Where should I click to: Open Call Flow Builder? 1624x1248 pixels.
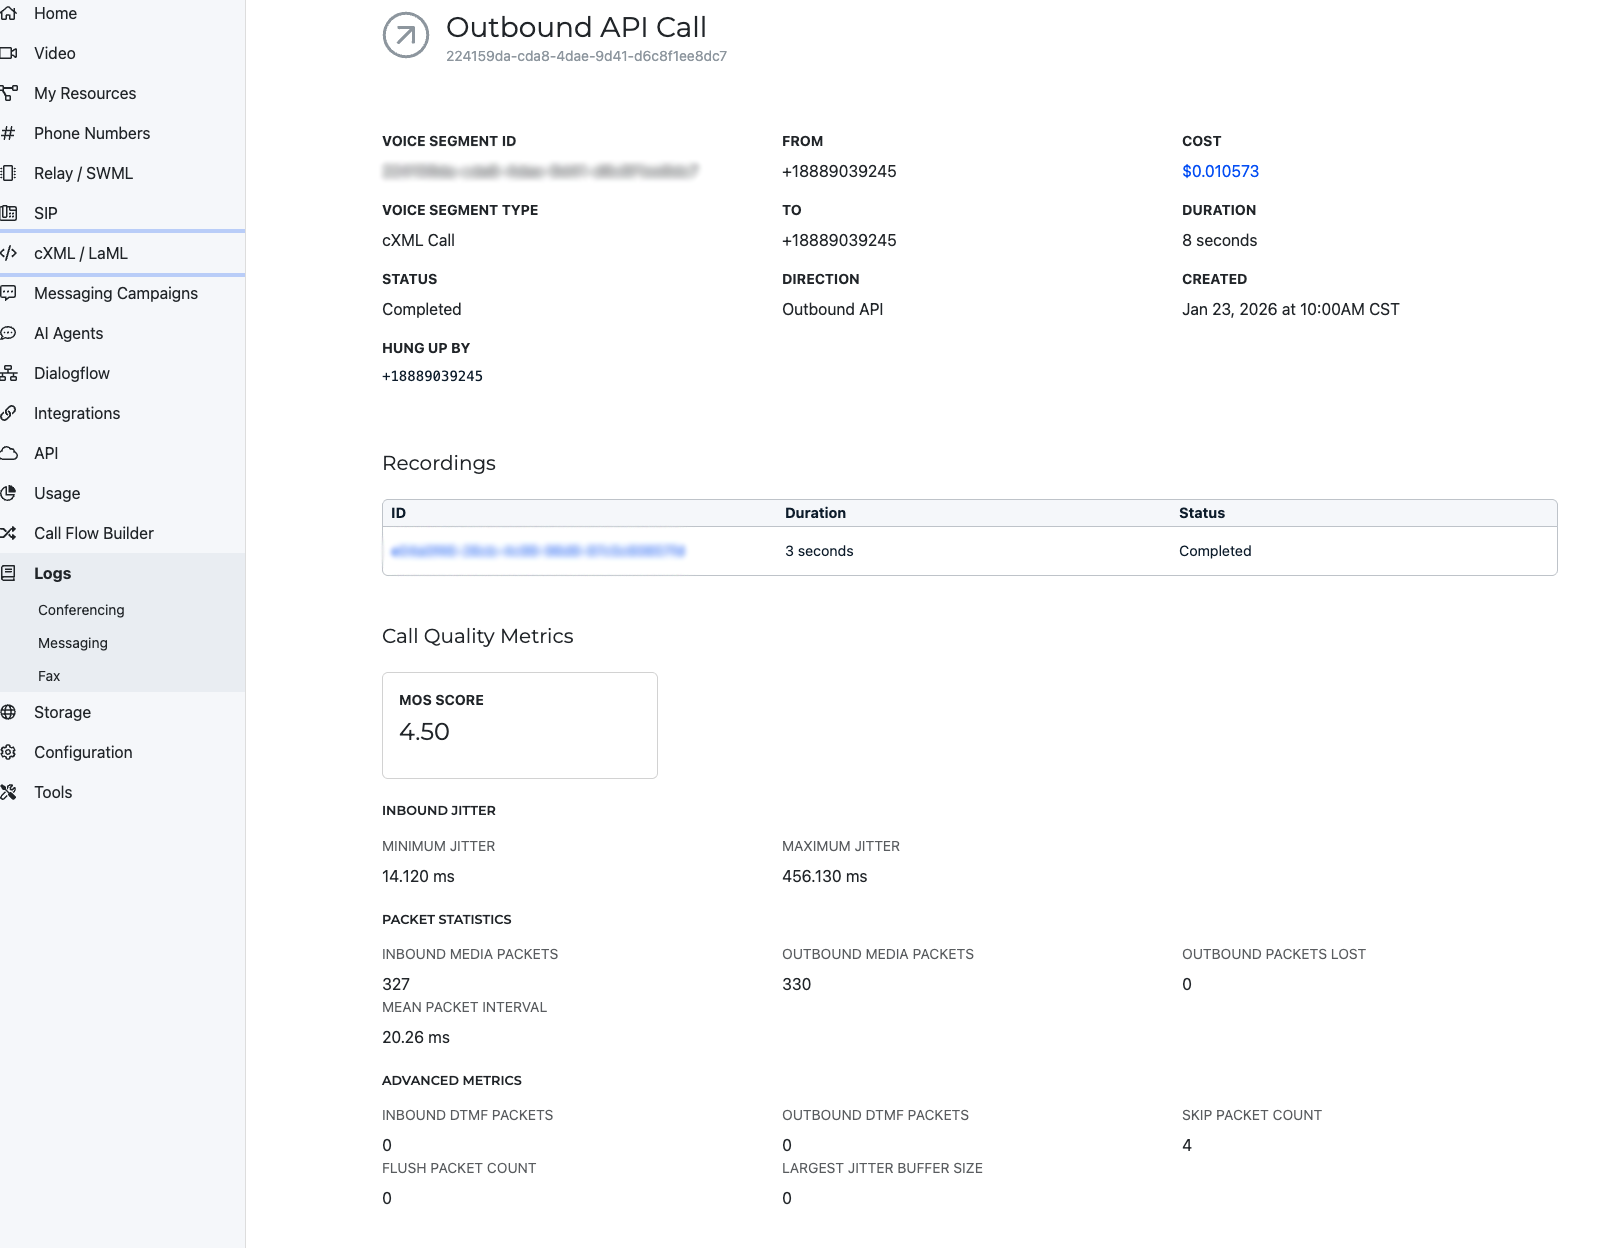94,533
